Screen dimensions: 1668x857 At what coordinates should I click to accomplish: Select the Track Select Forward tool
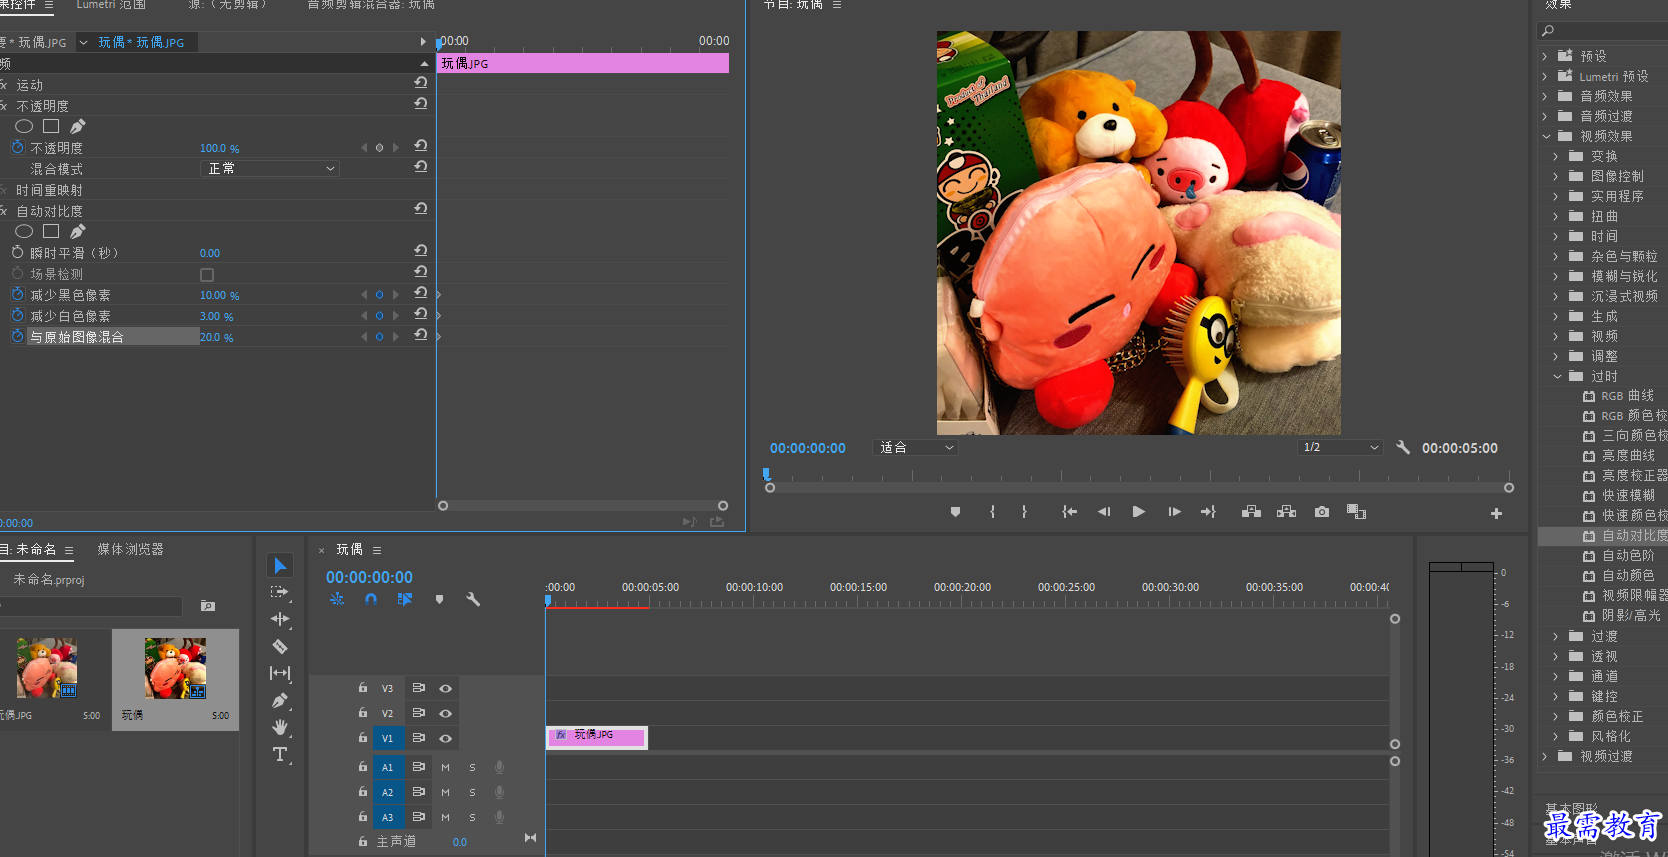(x=280, y=592)
